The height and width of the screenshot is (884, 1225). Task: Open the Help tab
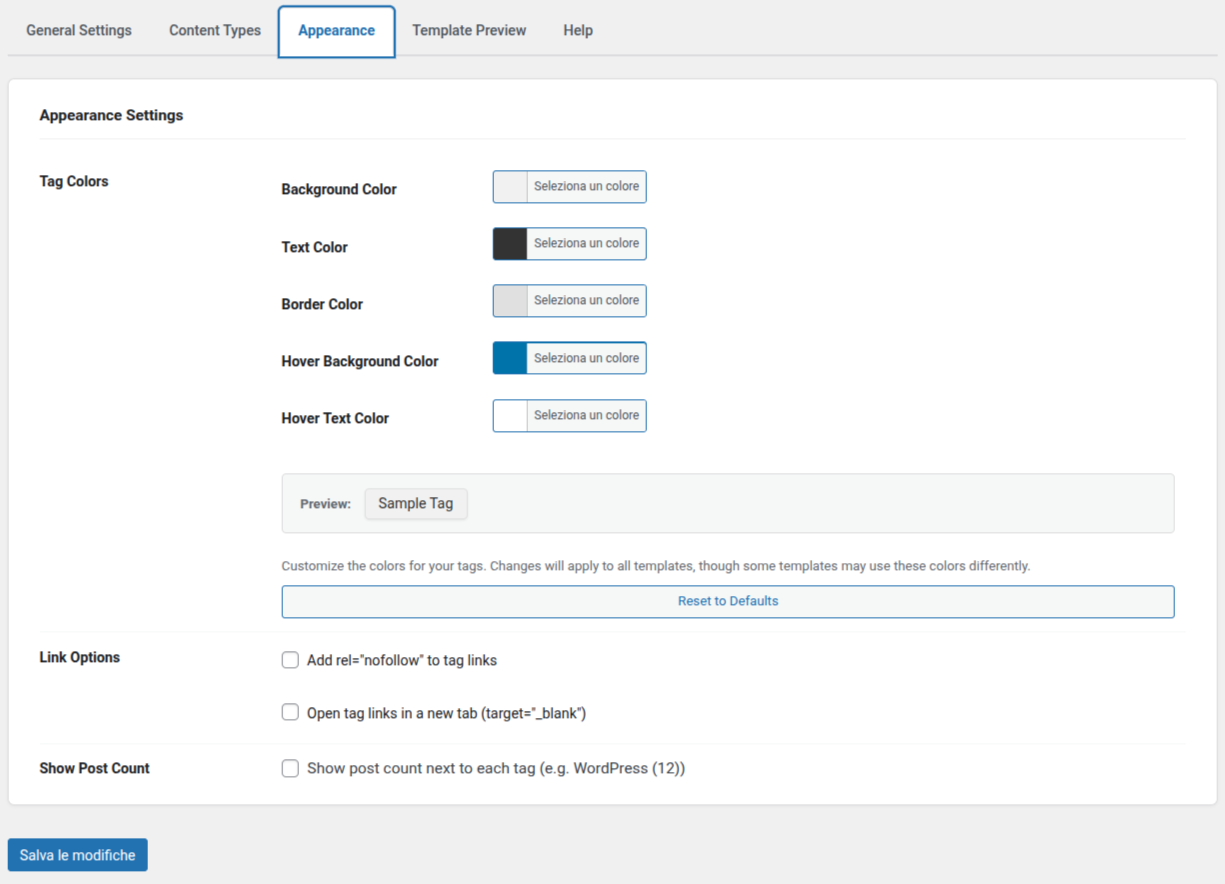578,30
